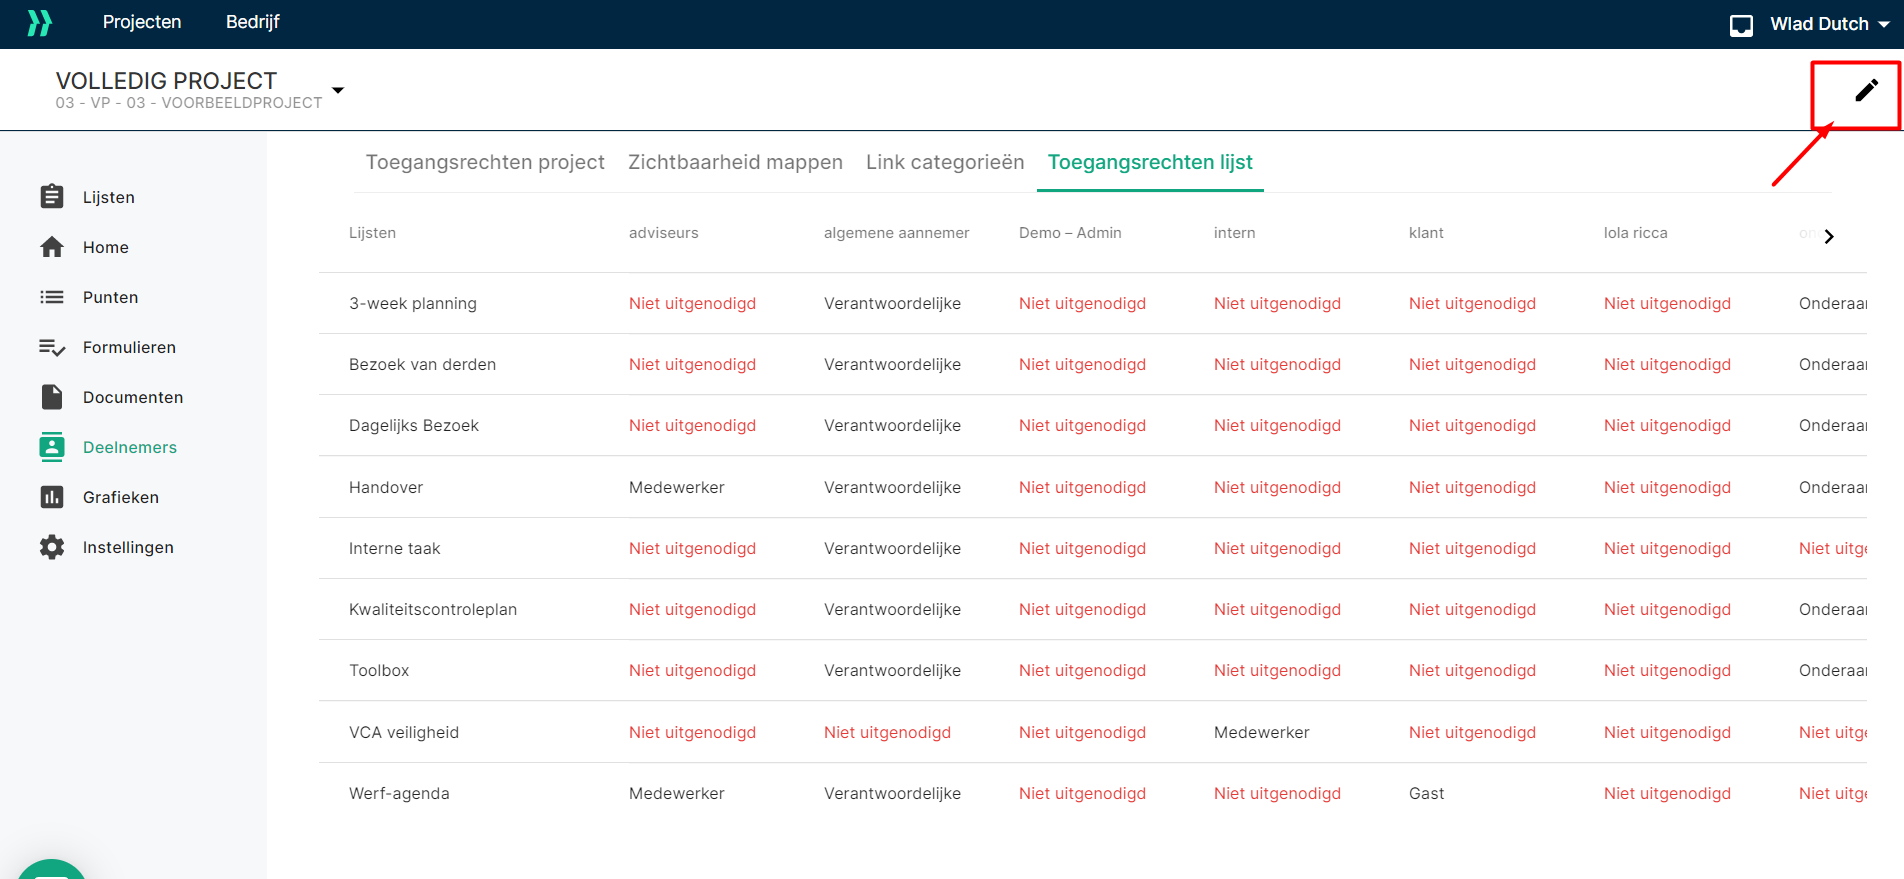Open Punten in sidebar

111,297
